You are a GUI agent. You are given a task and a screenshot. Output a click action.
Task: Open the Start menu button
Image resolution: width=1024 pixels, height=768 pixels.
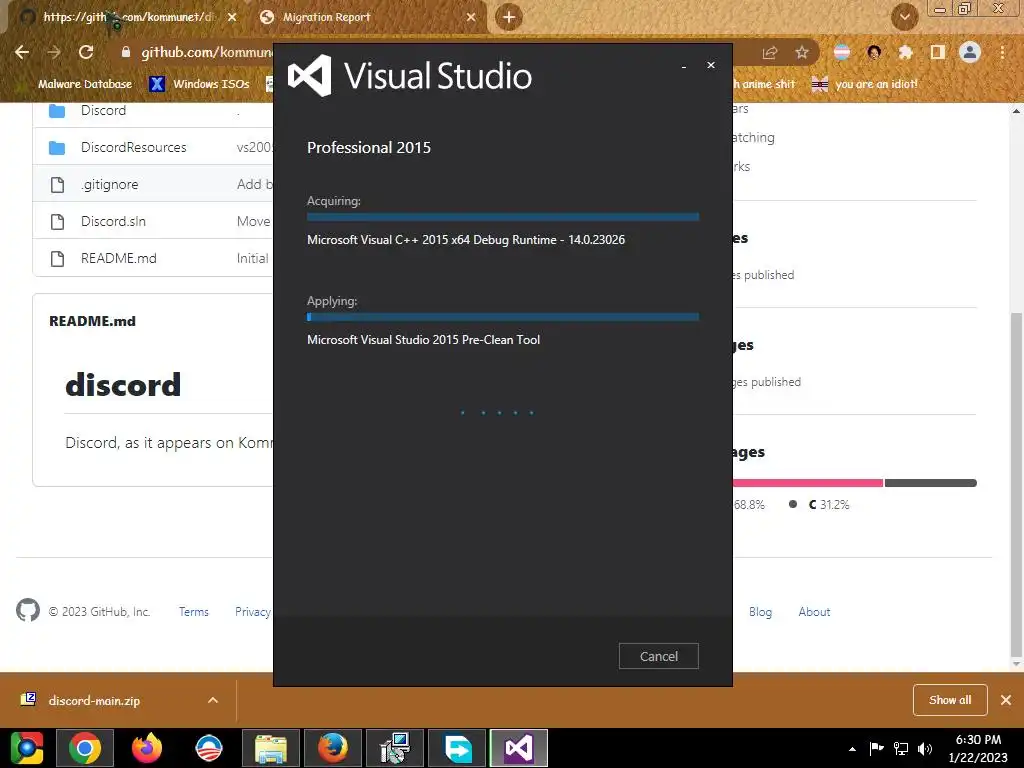tap(26, 748)
